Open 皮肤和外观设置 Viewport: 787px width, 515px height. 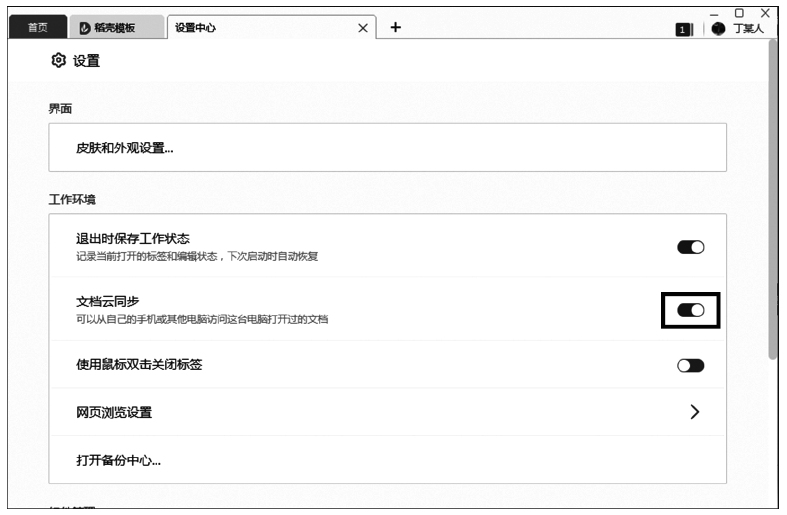[x=125, y=148]
